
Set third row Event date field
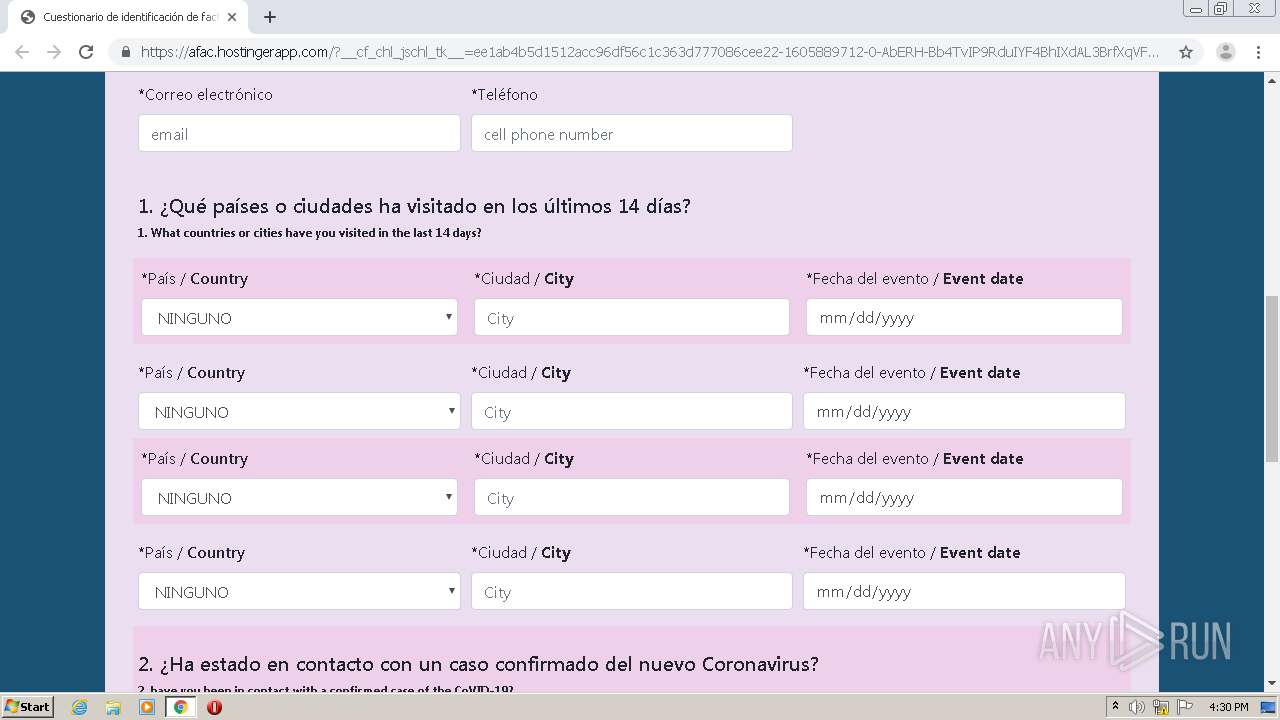click(x=964, y=497)
